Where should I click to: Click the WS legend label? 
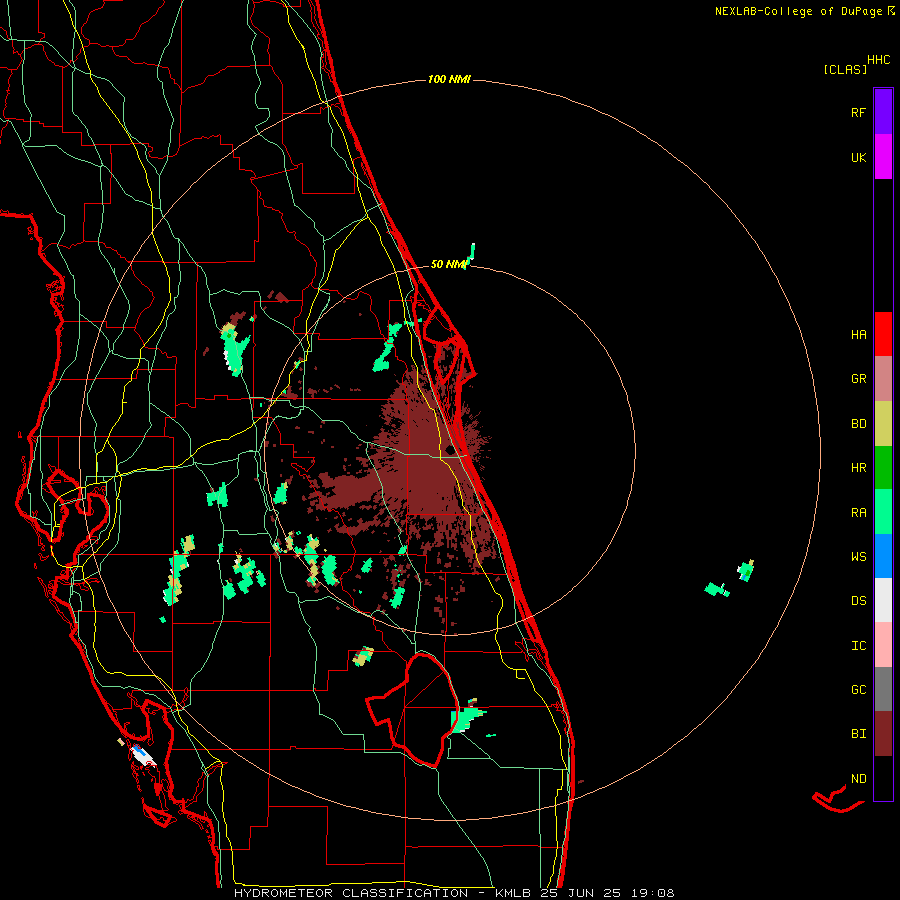[x=858, y=557]
